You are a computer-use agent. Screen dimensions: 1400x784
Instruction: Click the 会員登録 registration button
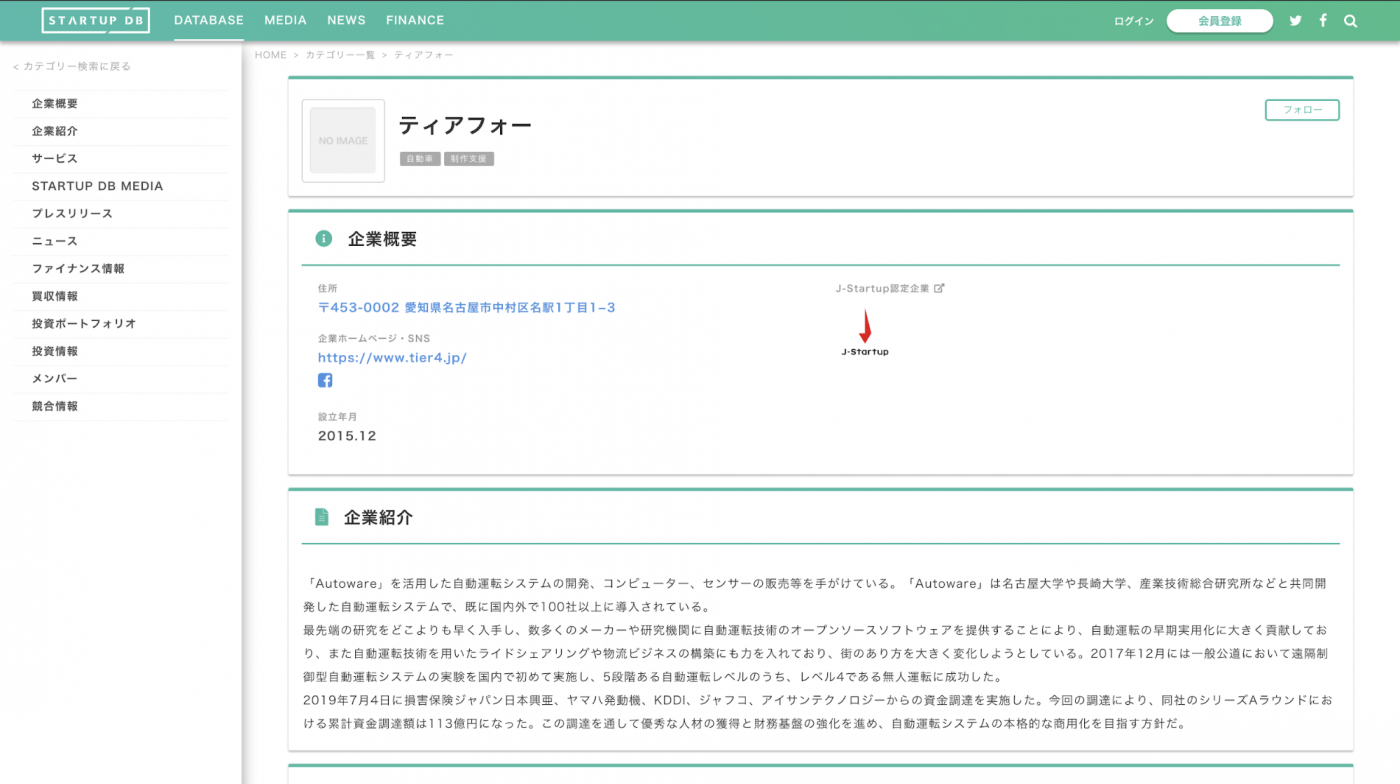1219,20
